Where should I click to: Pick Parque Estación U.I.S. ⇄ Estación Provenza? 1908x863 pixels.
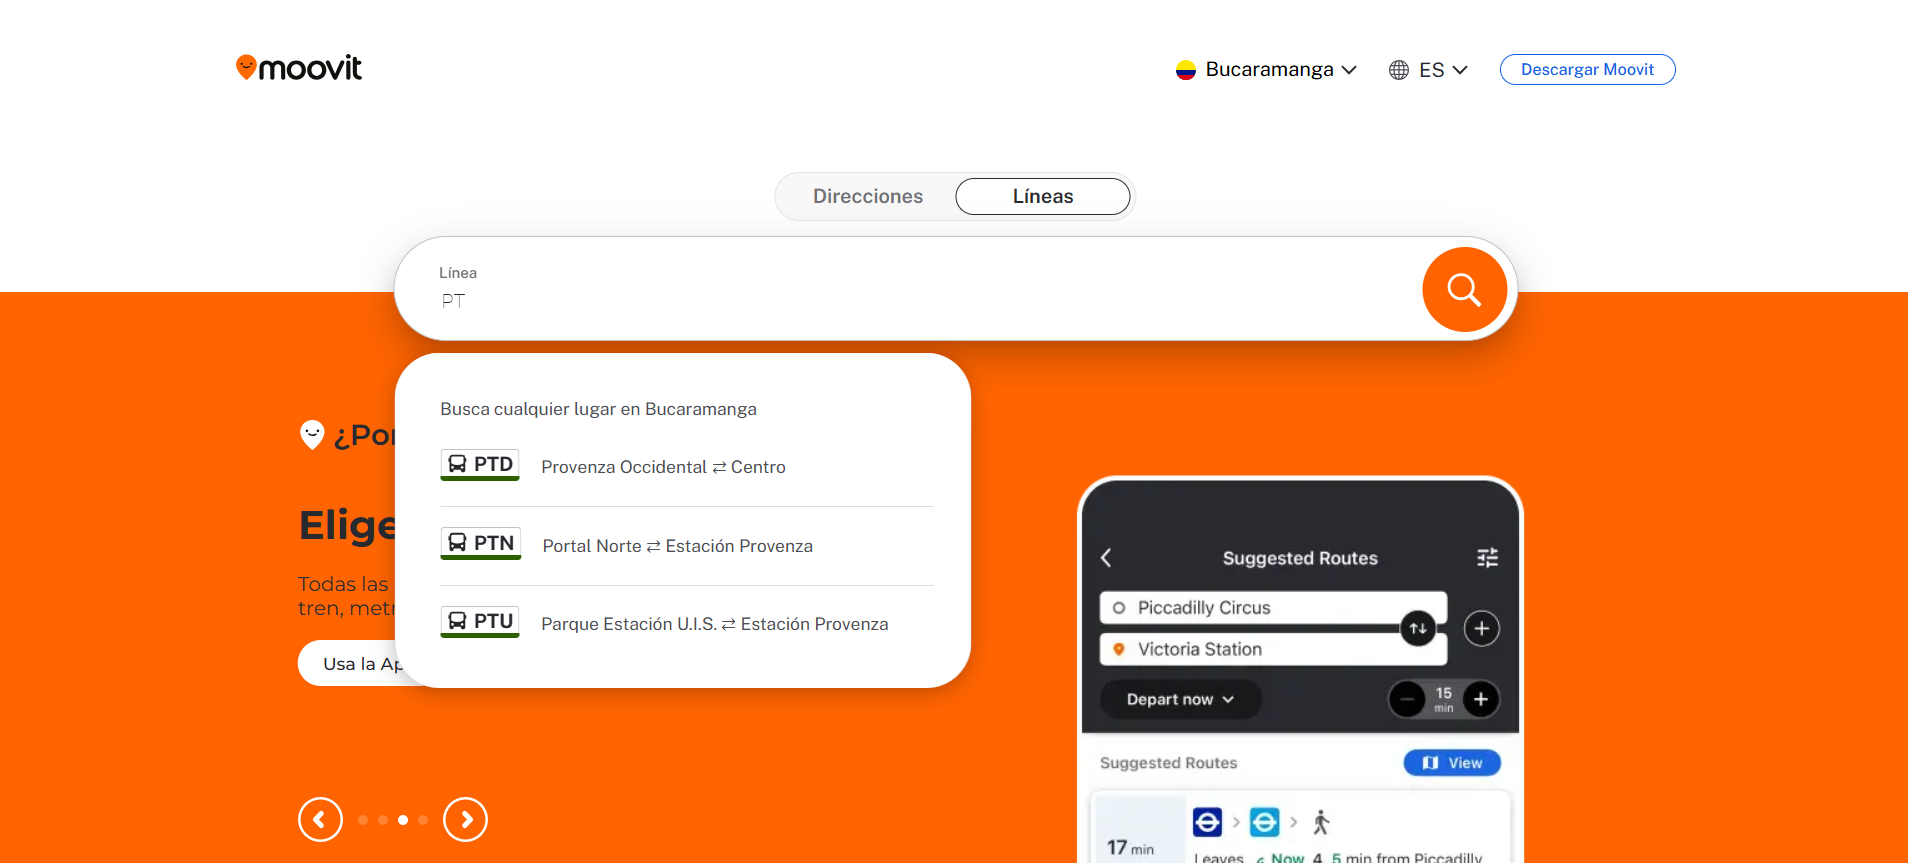tap(714, 624)
